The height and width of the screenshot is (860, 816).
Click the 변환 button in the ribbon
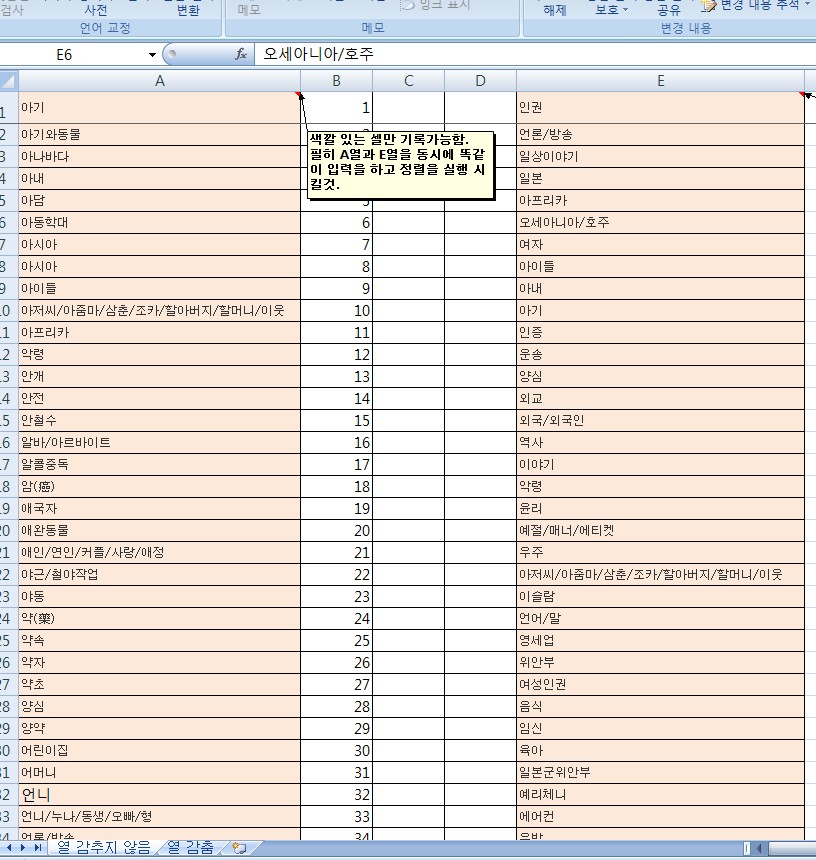pyautogui.click(x=187, y=10)
